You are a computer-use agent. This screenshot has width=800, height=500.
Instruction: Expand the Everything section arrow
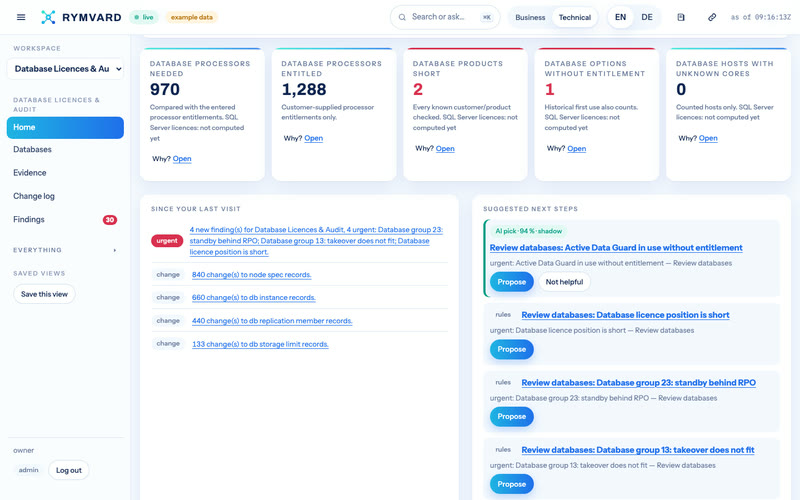pyautogui.click(x=115, y=250)
